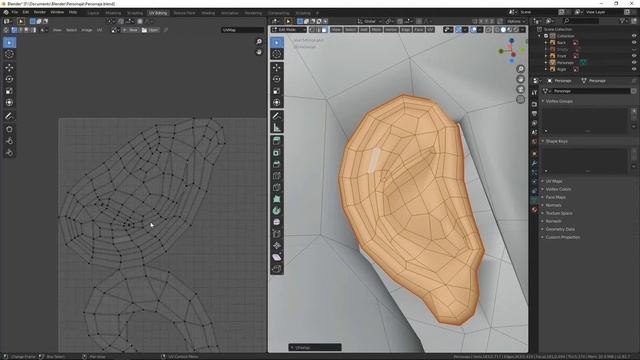The width and height of the screenshot is (640, 360).
Task: Click the viewport zoom icon in 3D view
Action: click(x=520, y=69)
